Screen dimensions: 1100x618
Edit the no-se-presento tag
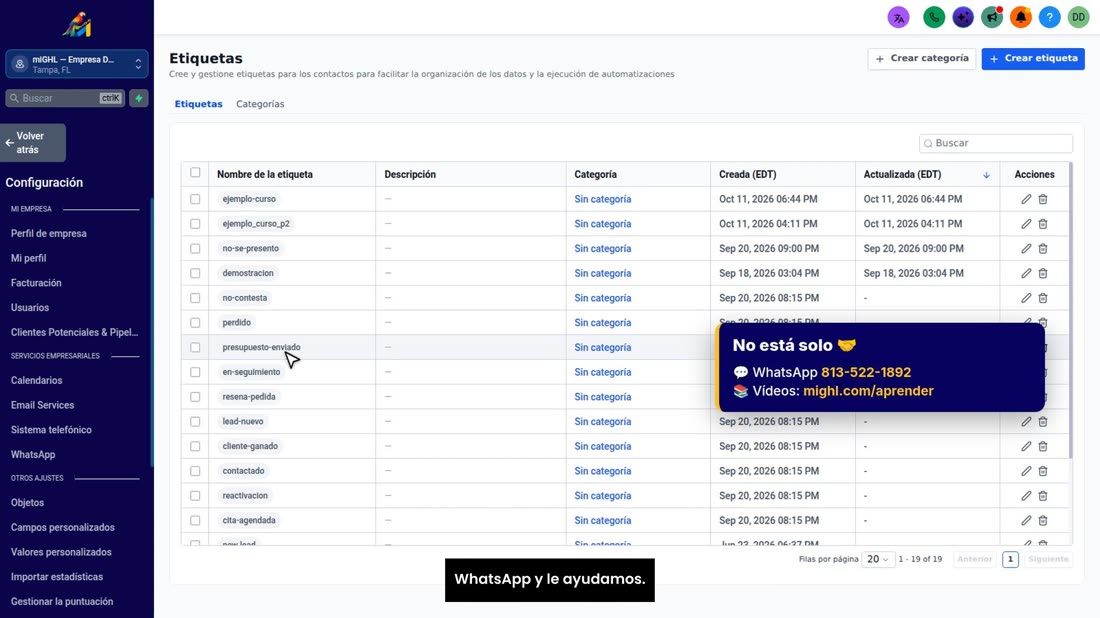[x=1026, y=248]
